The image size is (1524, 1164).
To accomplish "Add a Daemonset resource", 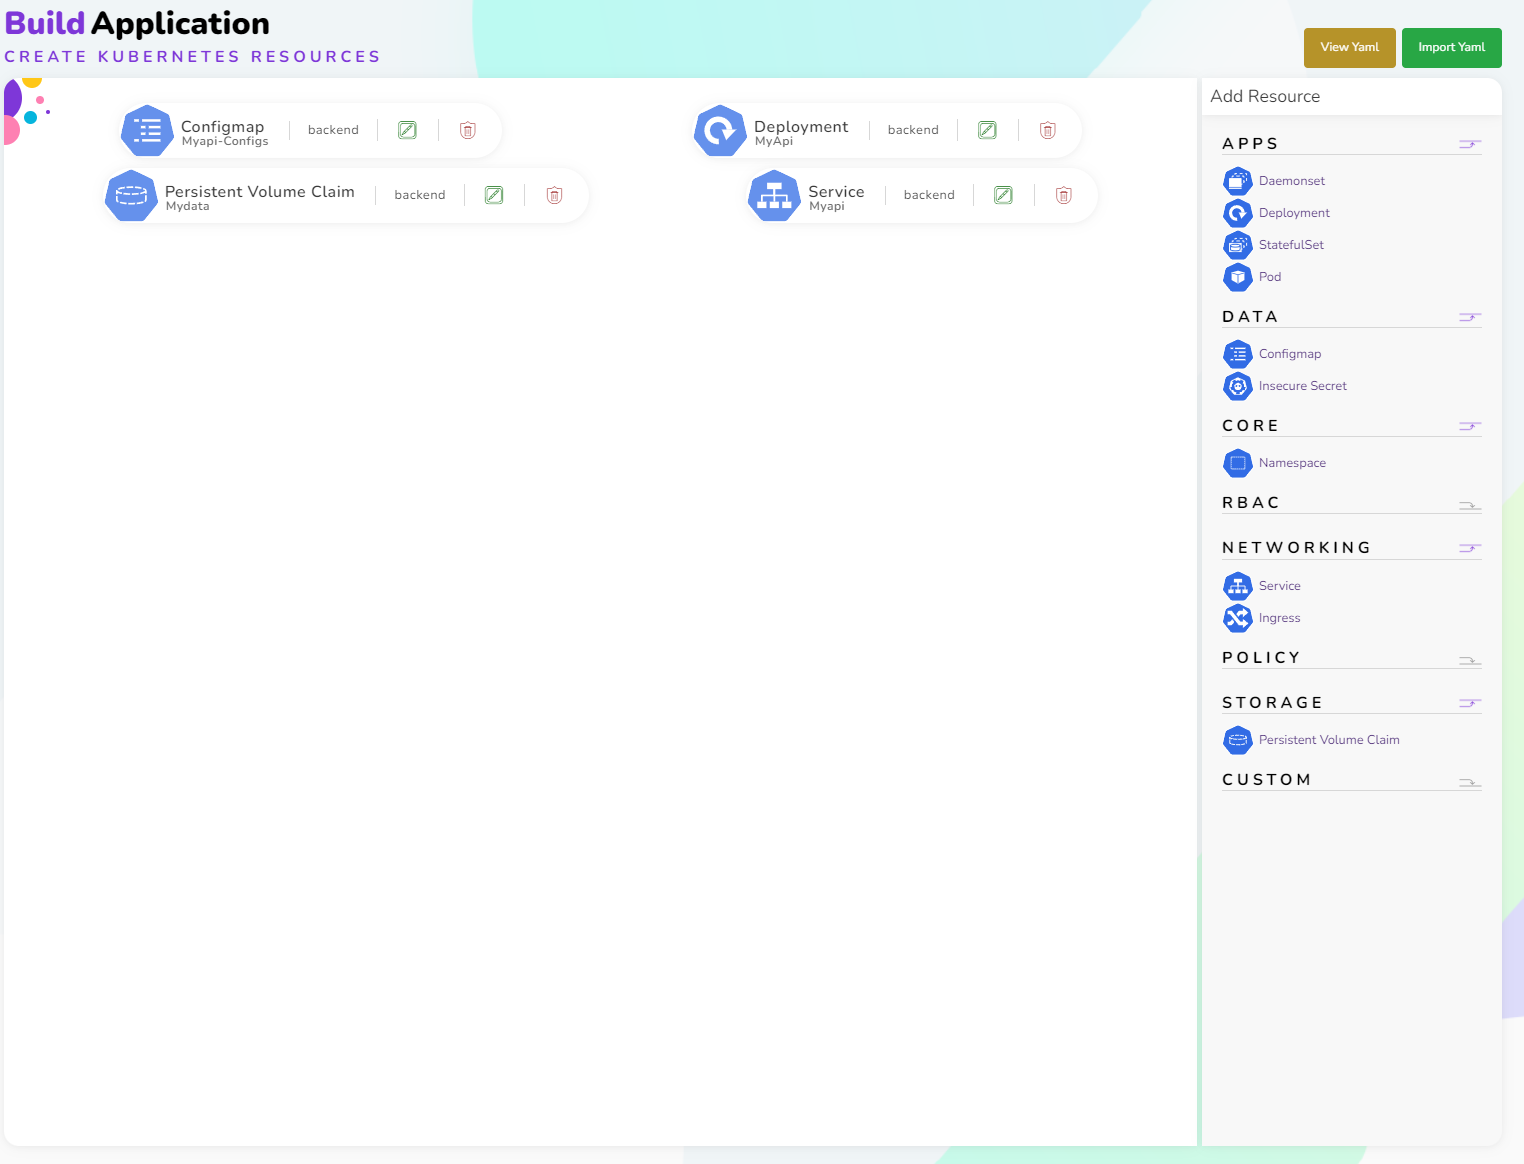I will tap(1292, 181).
